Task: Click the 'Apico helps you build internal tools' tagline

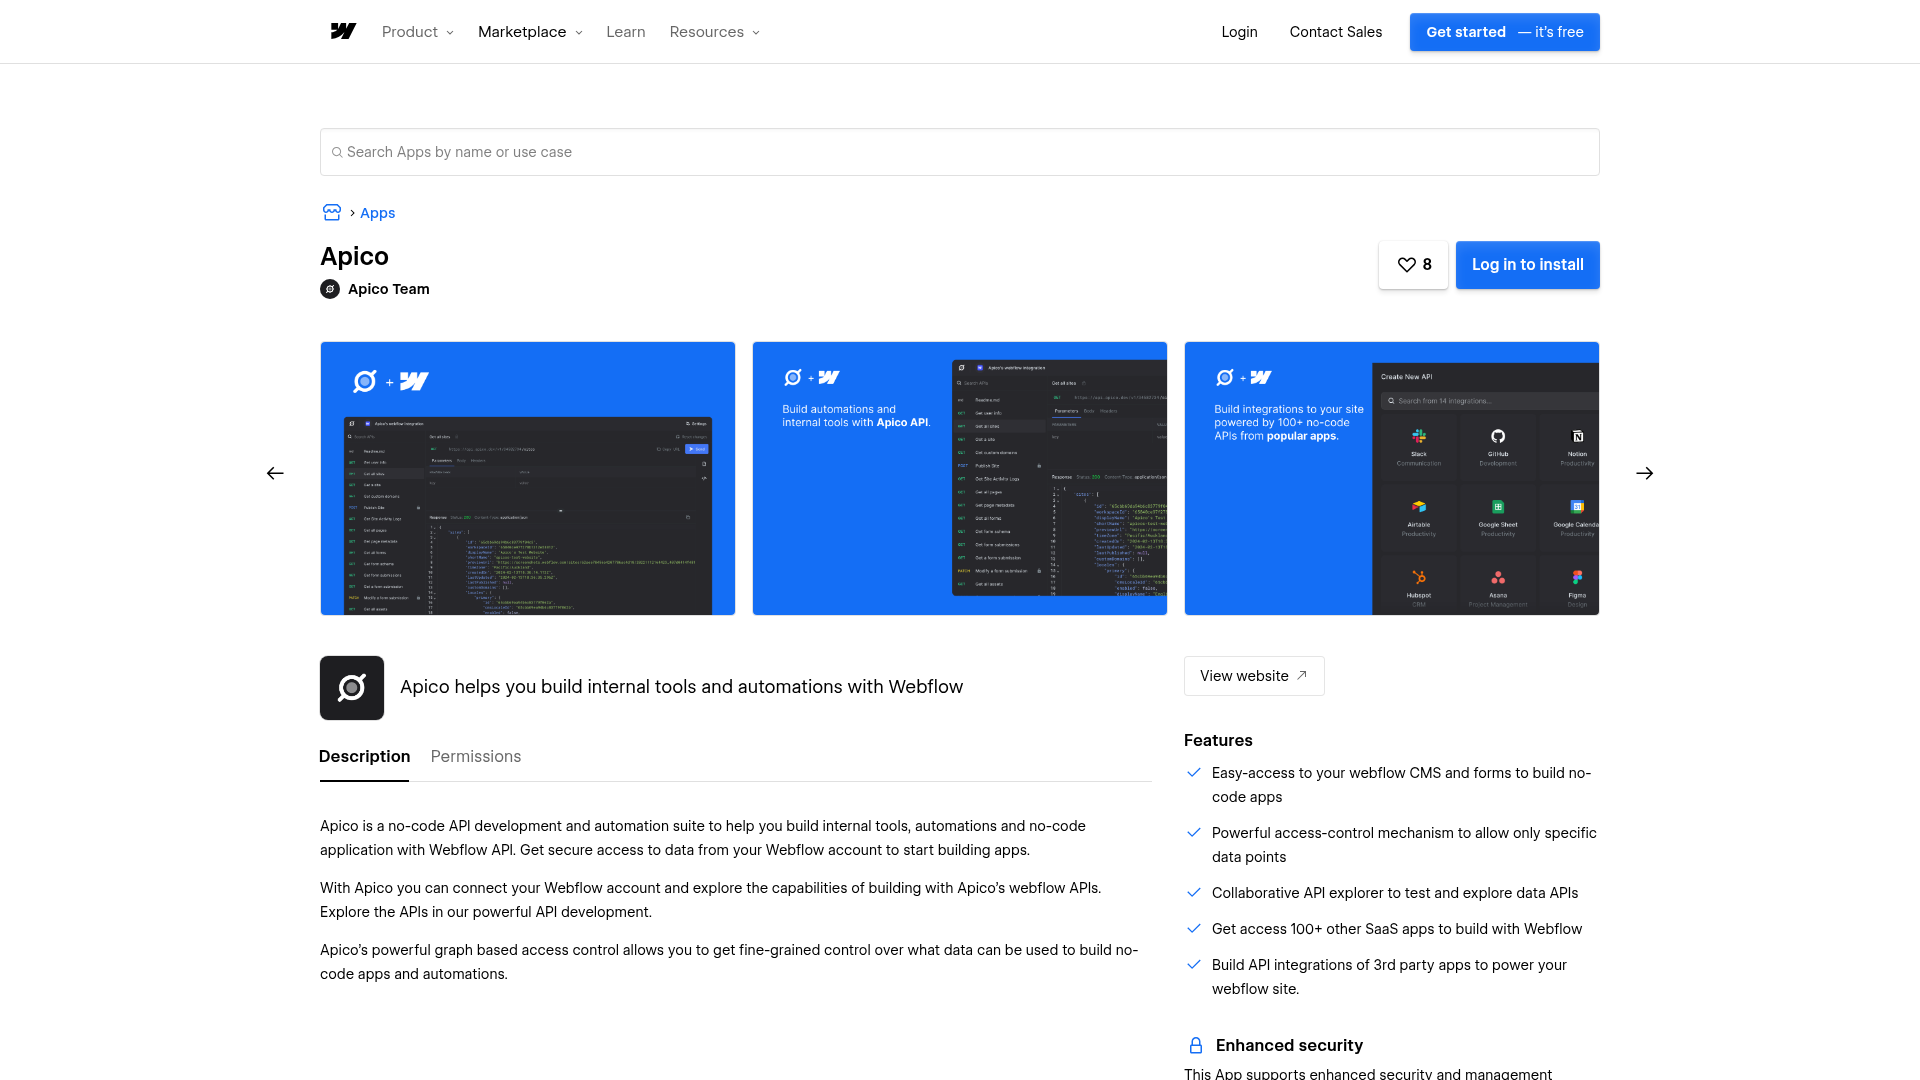Action: pos(681,687)
